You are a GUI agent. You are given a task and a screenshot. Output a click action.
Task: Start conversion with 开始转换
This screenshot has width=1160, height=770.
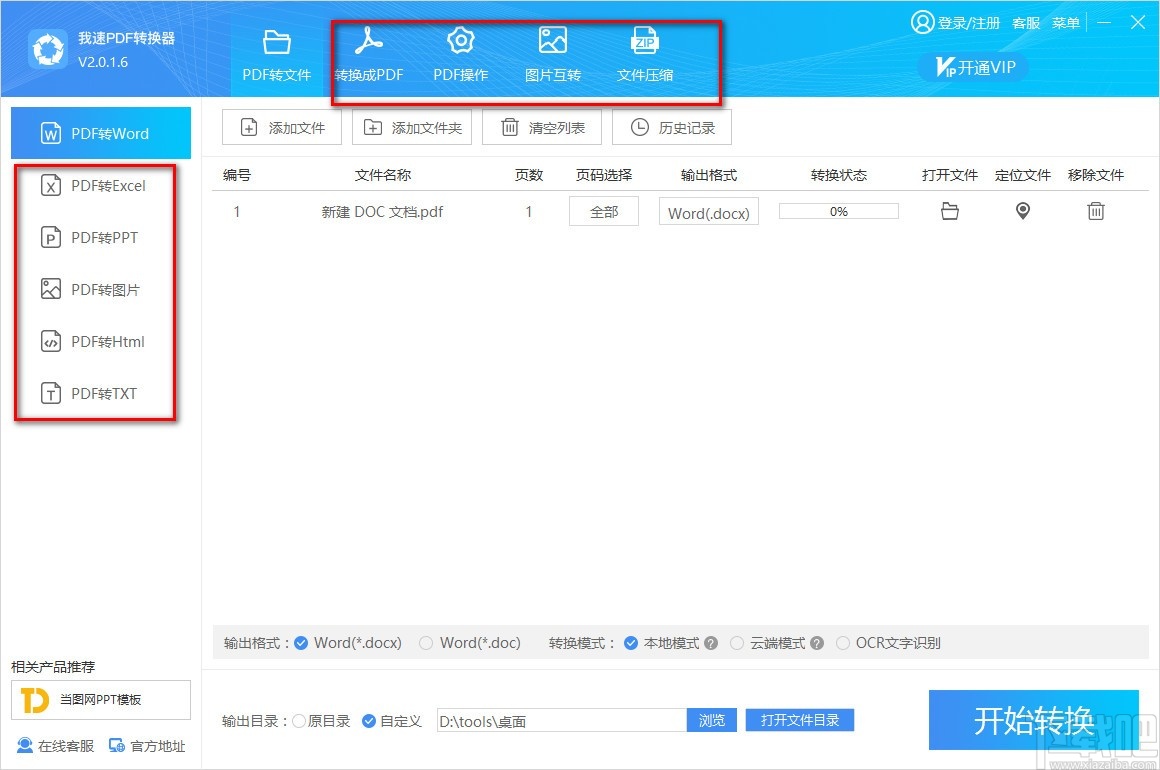click(1034, 720)
